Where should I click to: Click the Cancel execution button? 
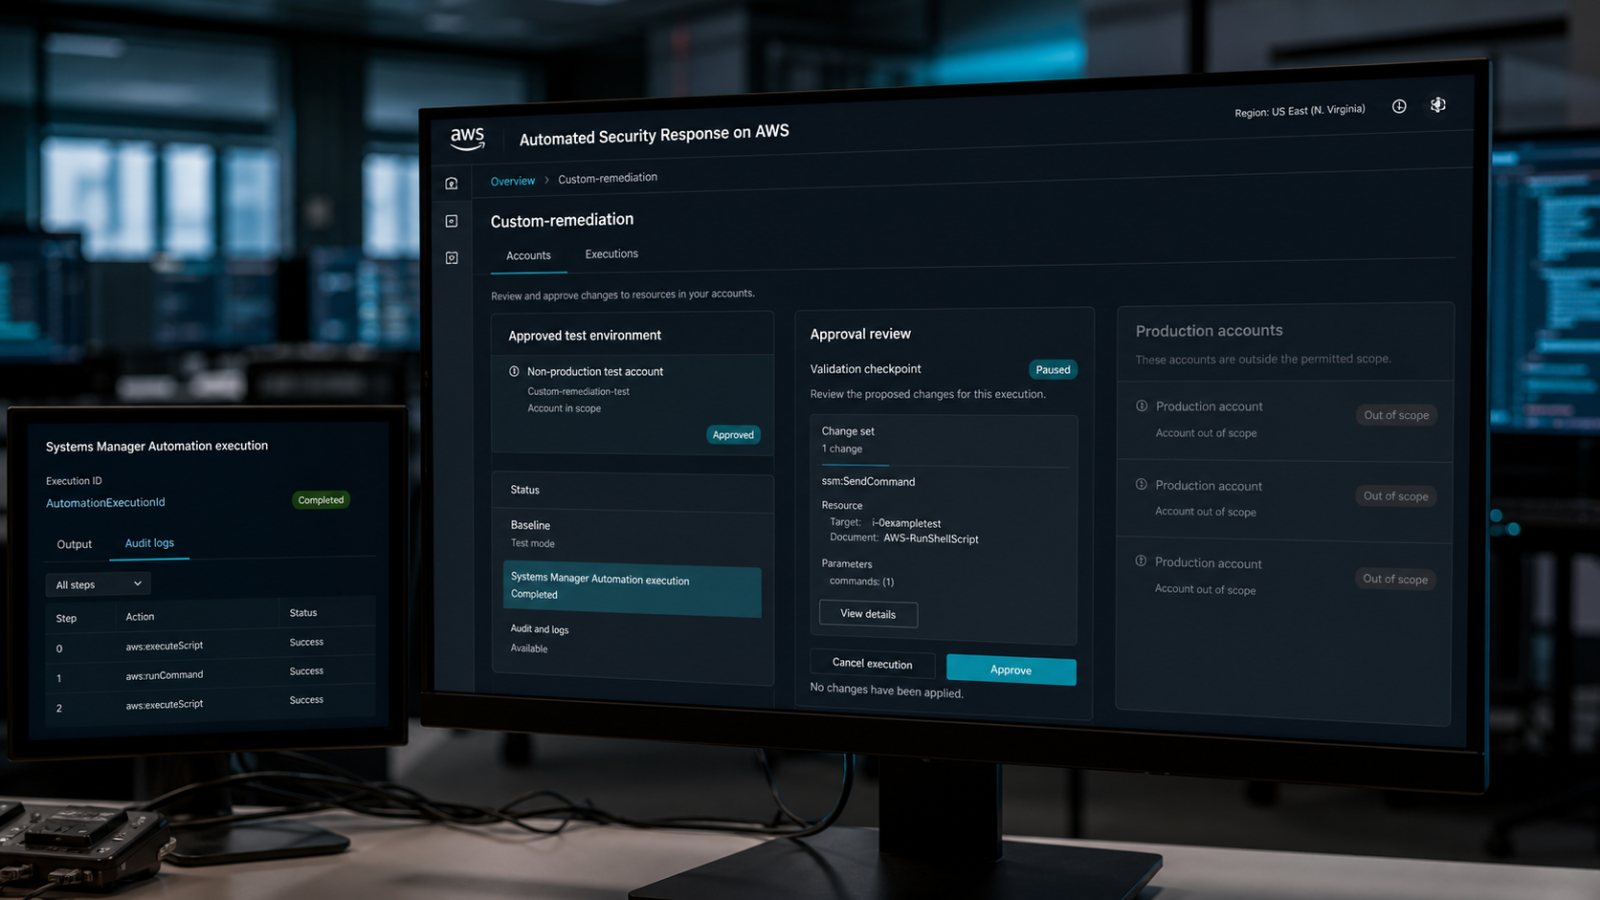click(872, 664)
